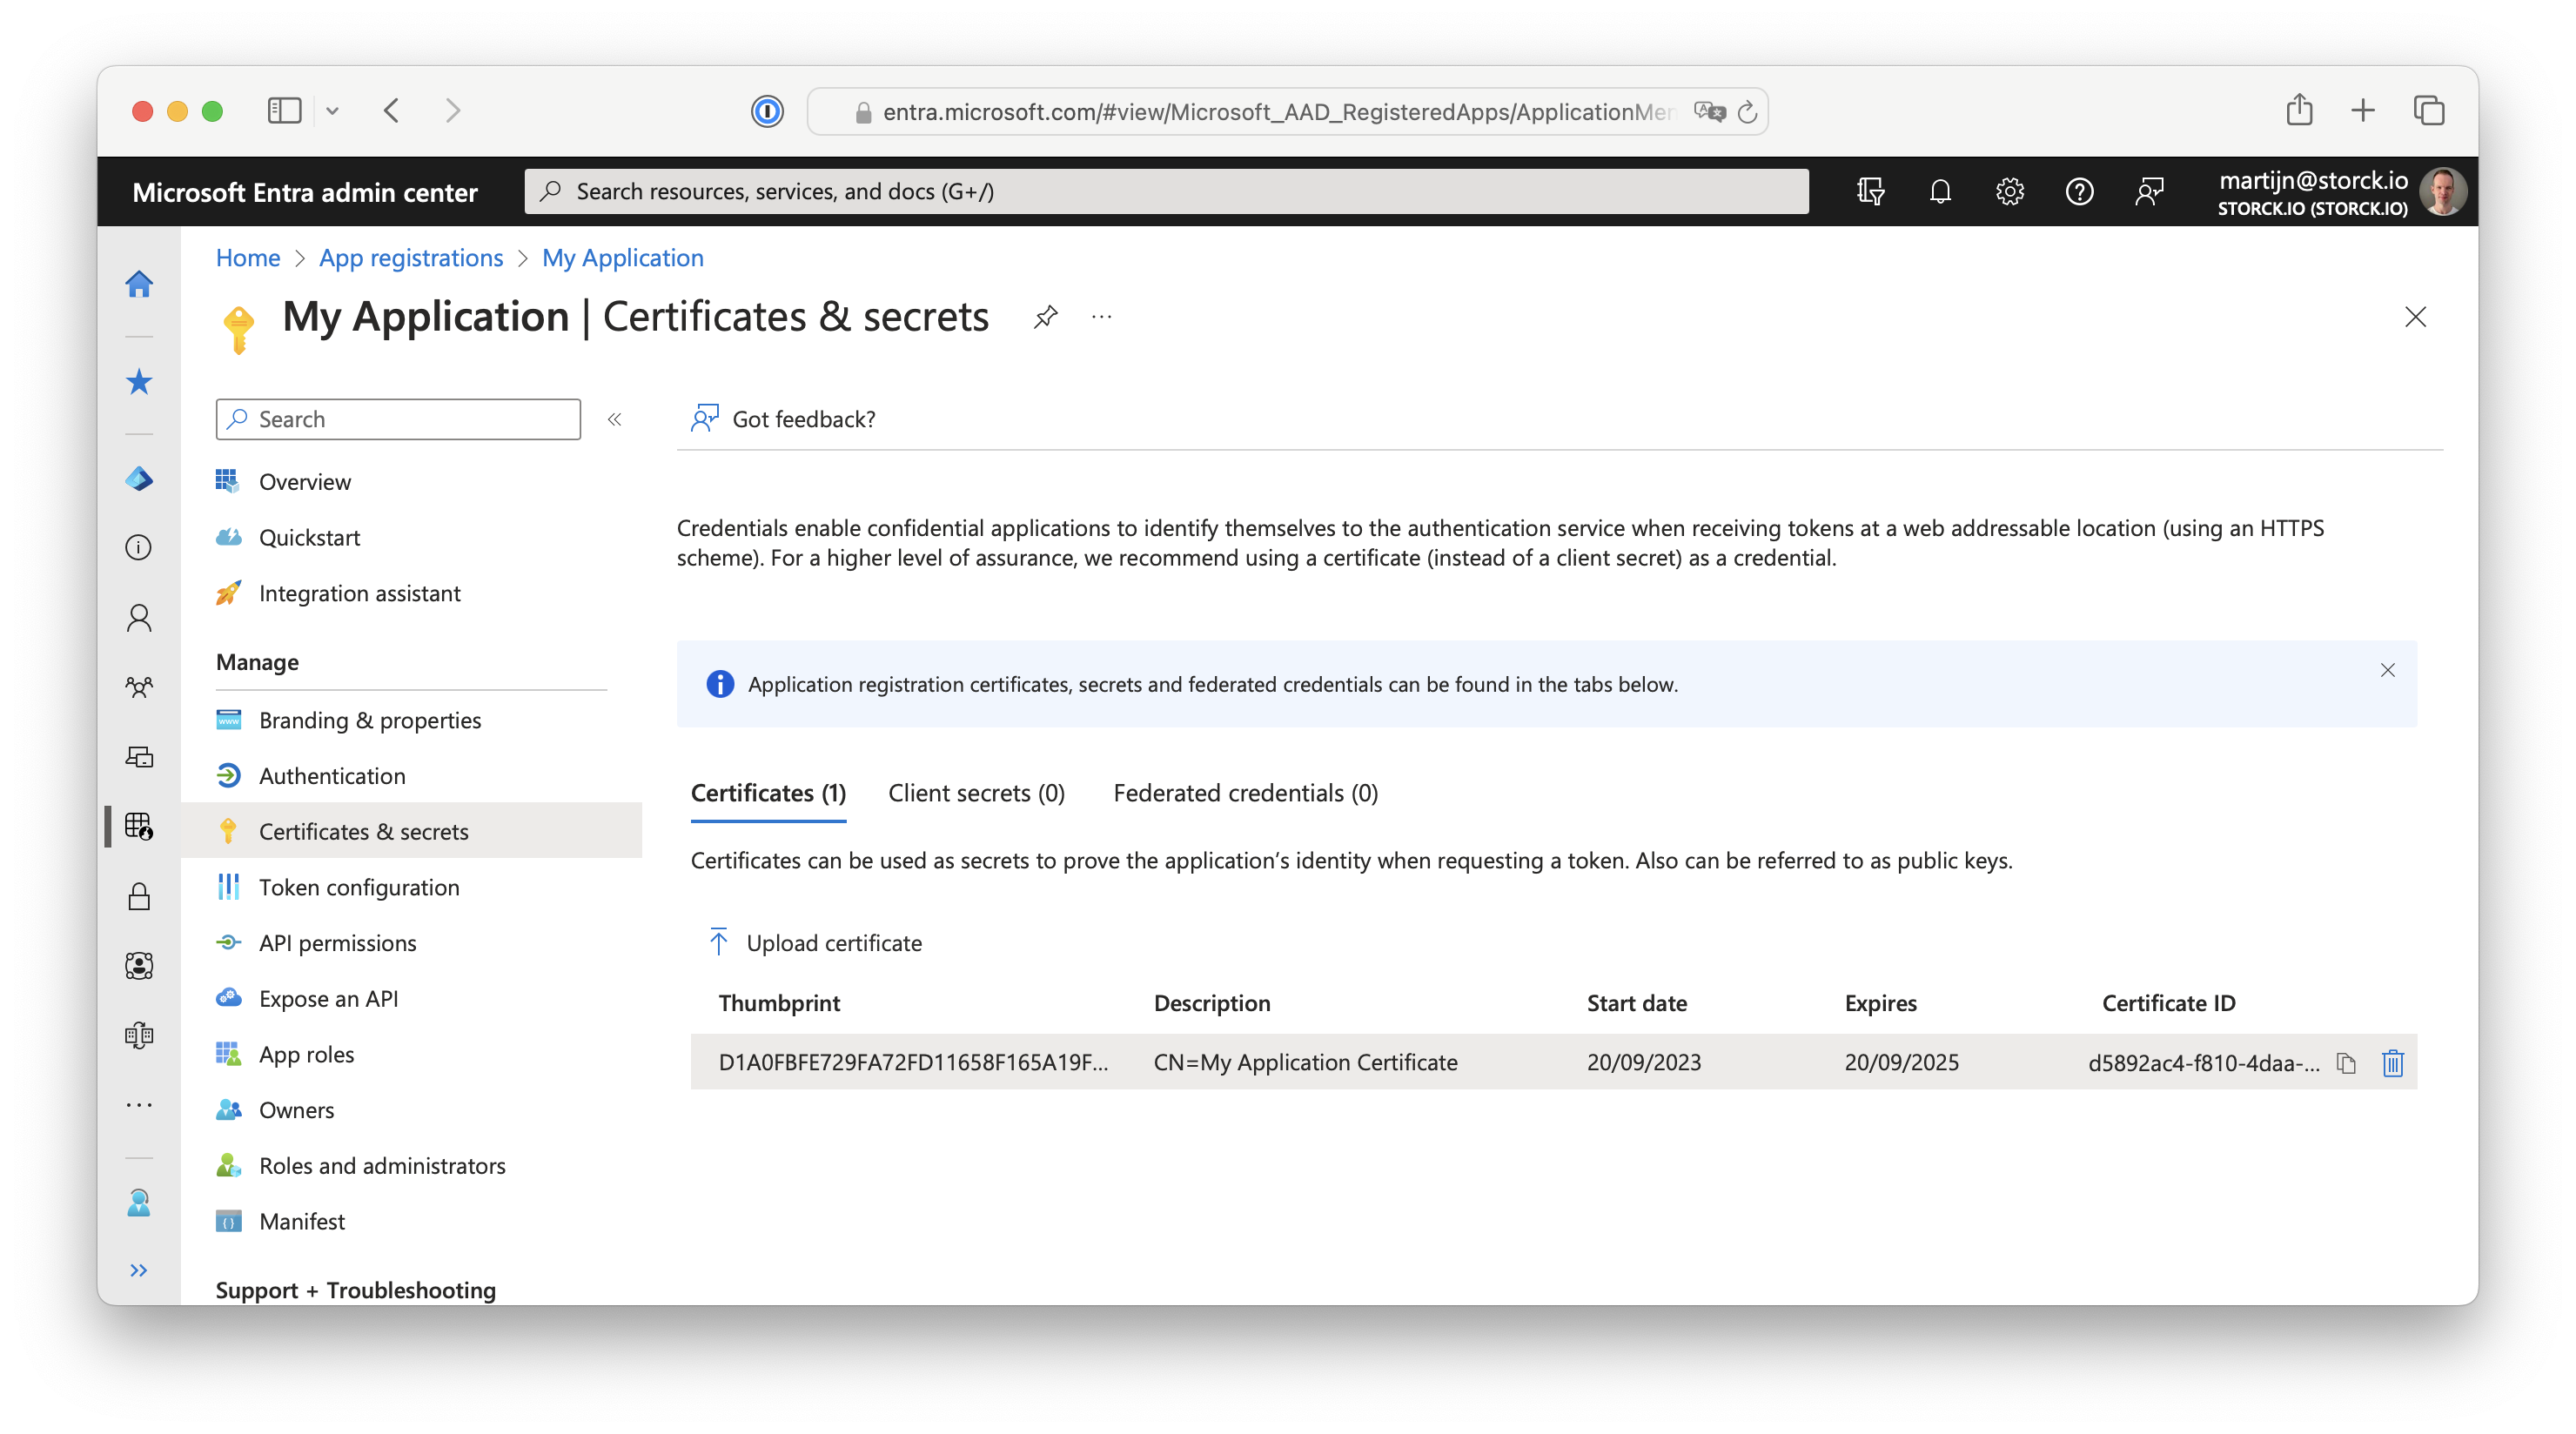2576x1434 pixels.
Task: Select API permissions in Manage menu
Action: tap(338, 942)
